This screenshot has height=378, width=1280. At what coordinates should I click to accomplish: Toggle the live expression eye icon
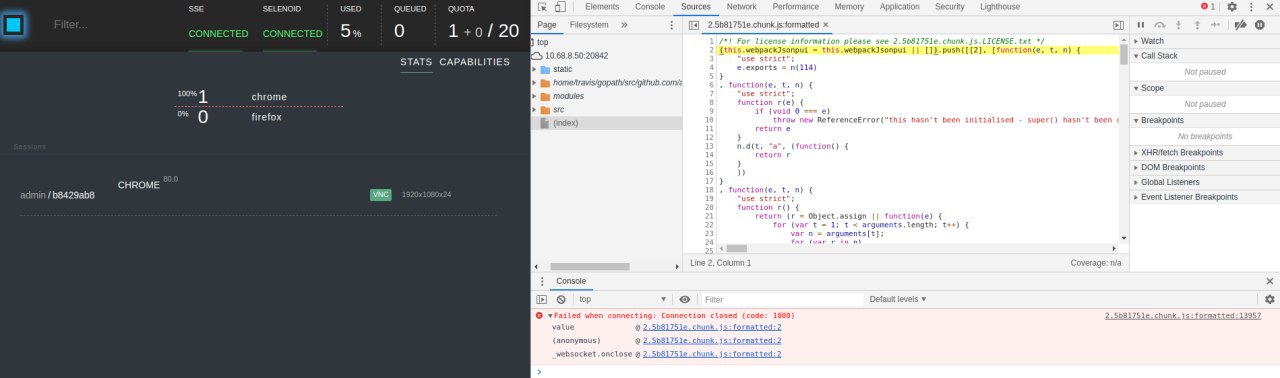click(685, 299)
